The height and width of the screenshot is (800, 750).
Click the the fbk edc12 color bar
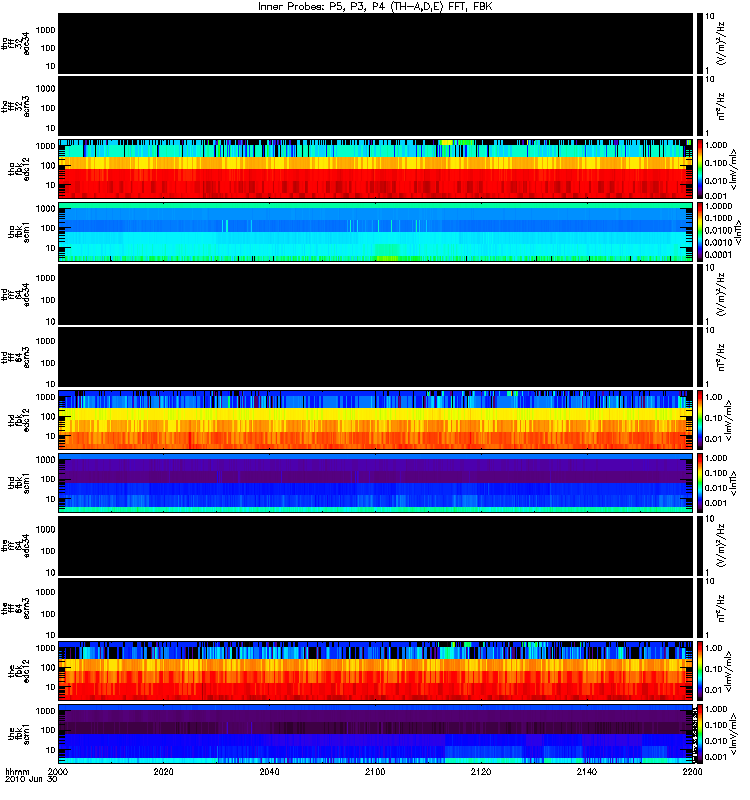point(700,671)
